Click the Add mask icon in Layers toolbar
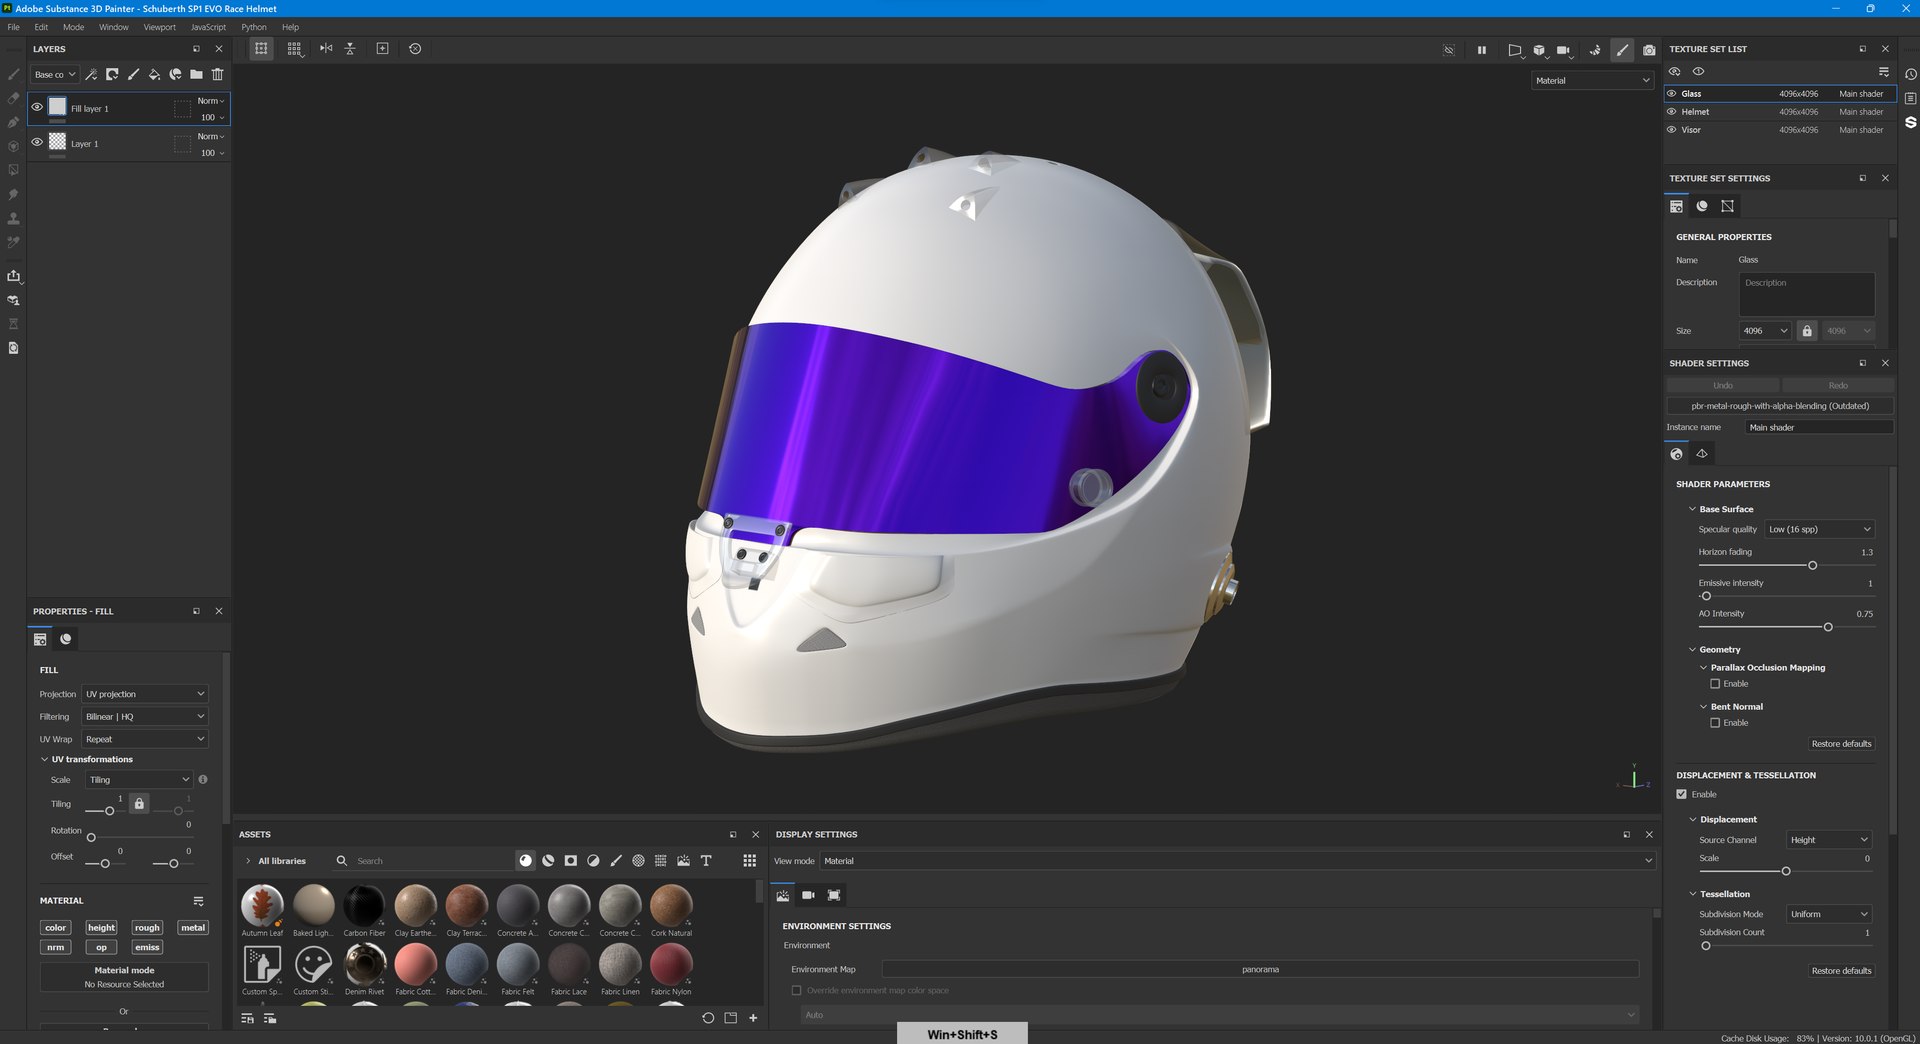This screenshot has height=1044, width=1920. pos(112,74)
